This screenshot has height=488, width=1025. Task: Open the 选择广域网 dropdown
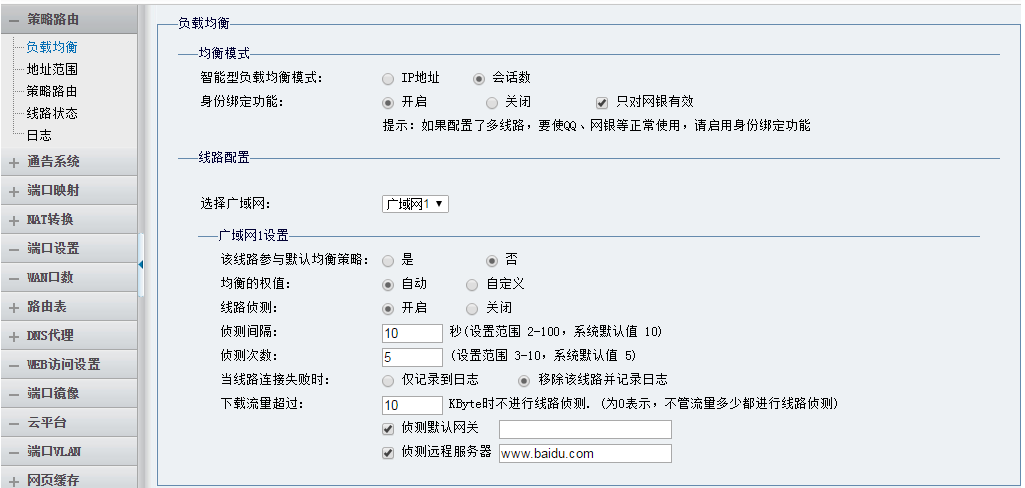coord(415,204)
